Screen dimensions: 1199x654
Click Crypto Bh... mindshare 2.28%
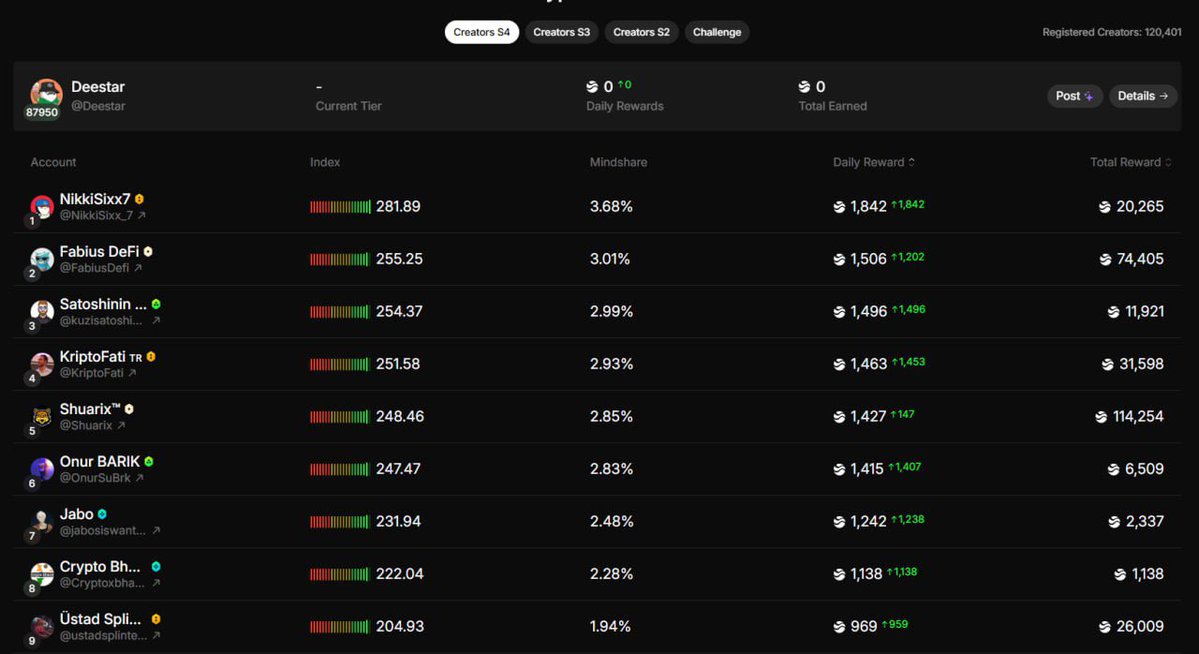pos(611,574)
